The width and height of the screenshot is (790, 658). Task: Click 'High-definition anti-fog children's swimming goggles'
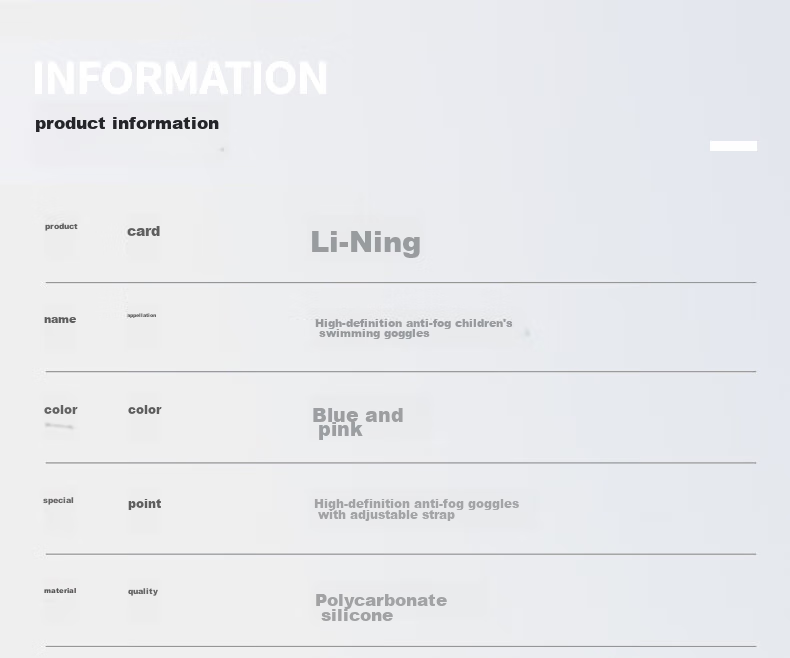coord(414,328)
